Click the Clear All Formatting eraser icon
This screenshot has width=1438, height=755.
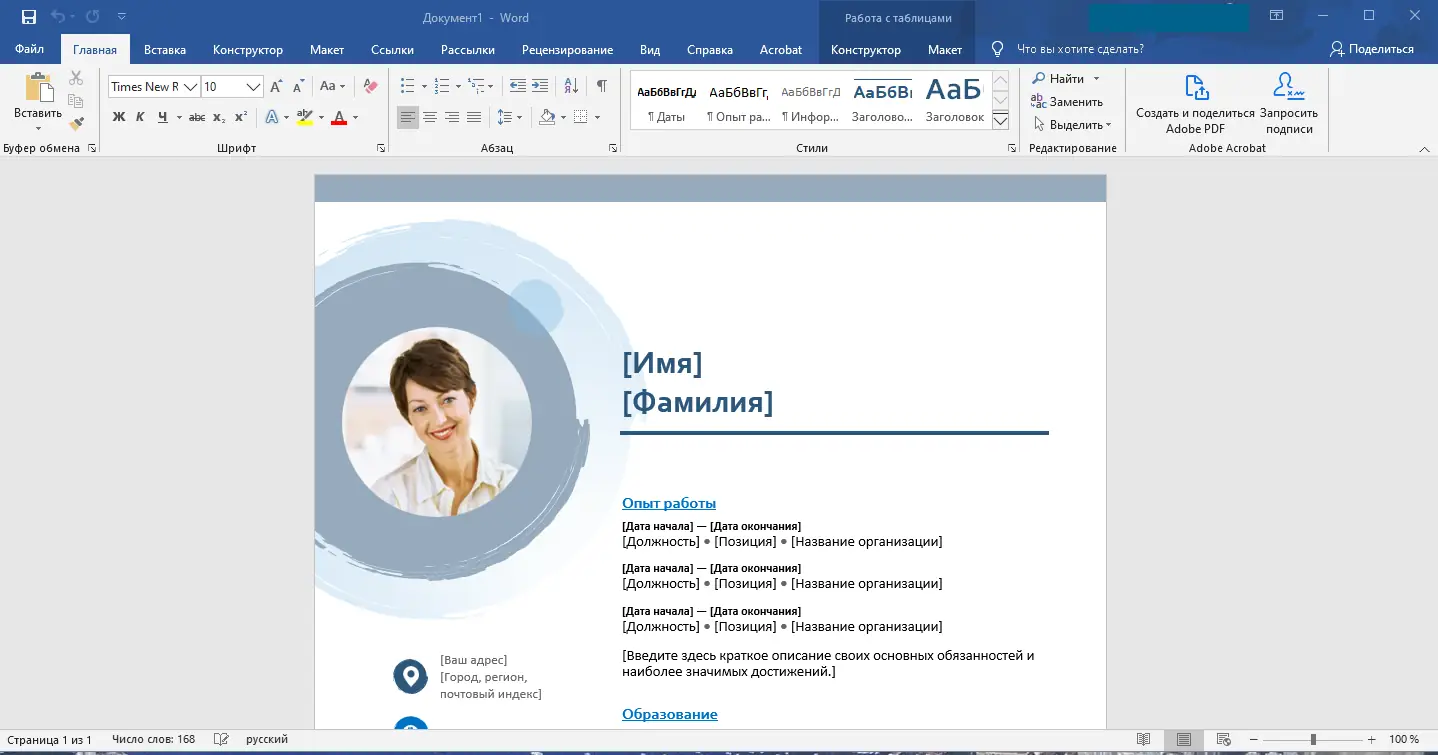(370, 87)
